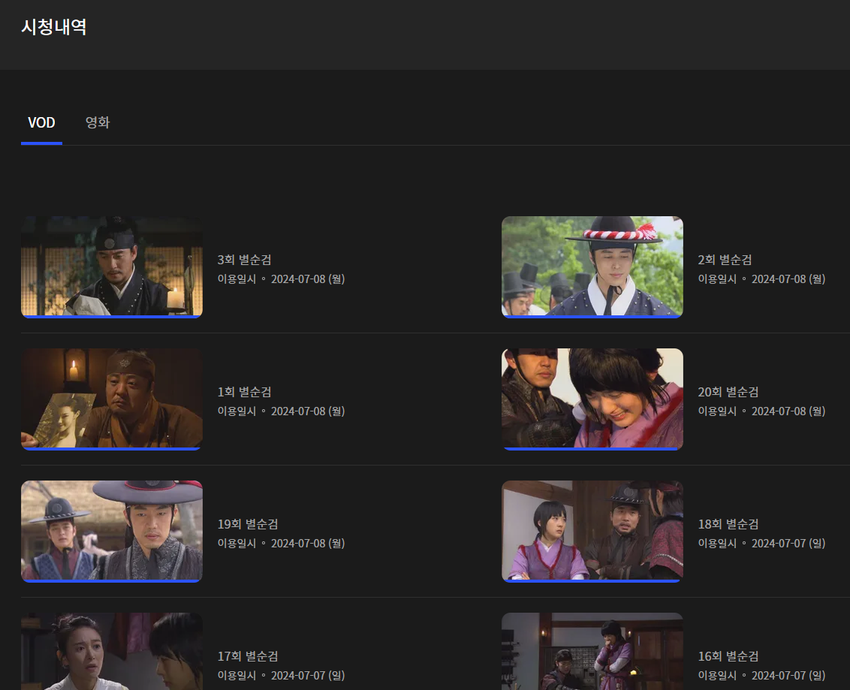Click watch progress bar under 18회 thumbnail

click(x=591, y=581)
